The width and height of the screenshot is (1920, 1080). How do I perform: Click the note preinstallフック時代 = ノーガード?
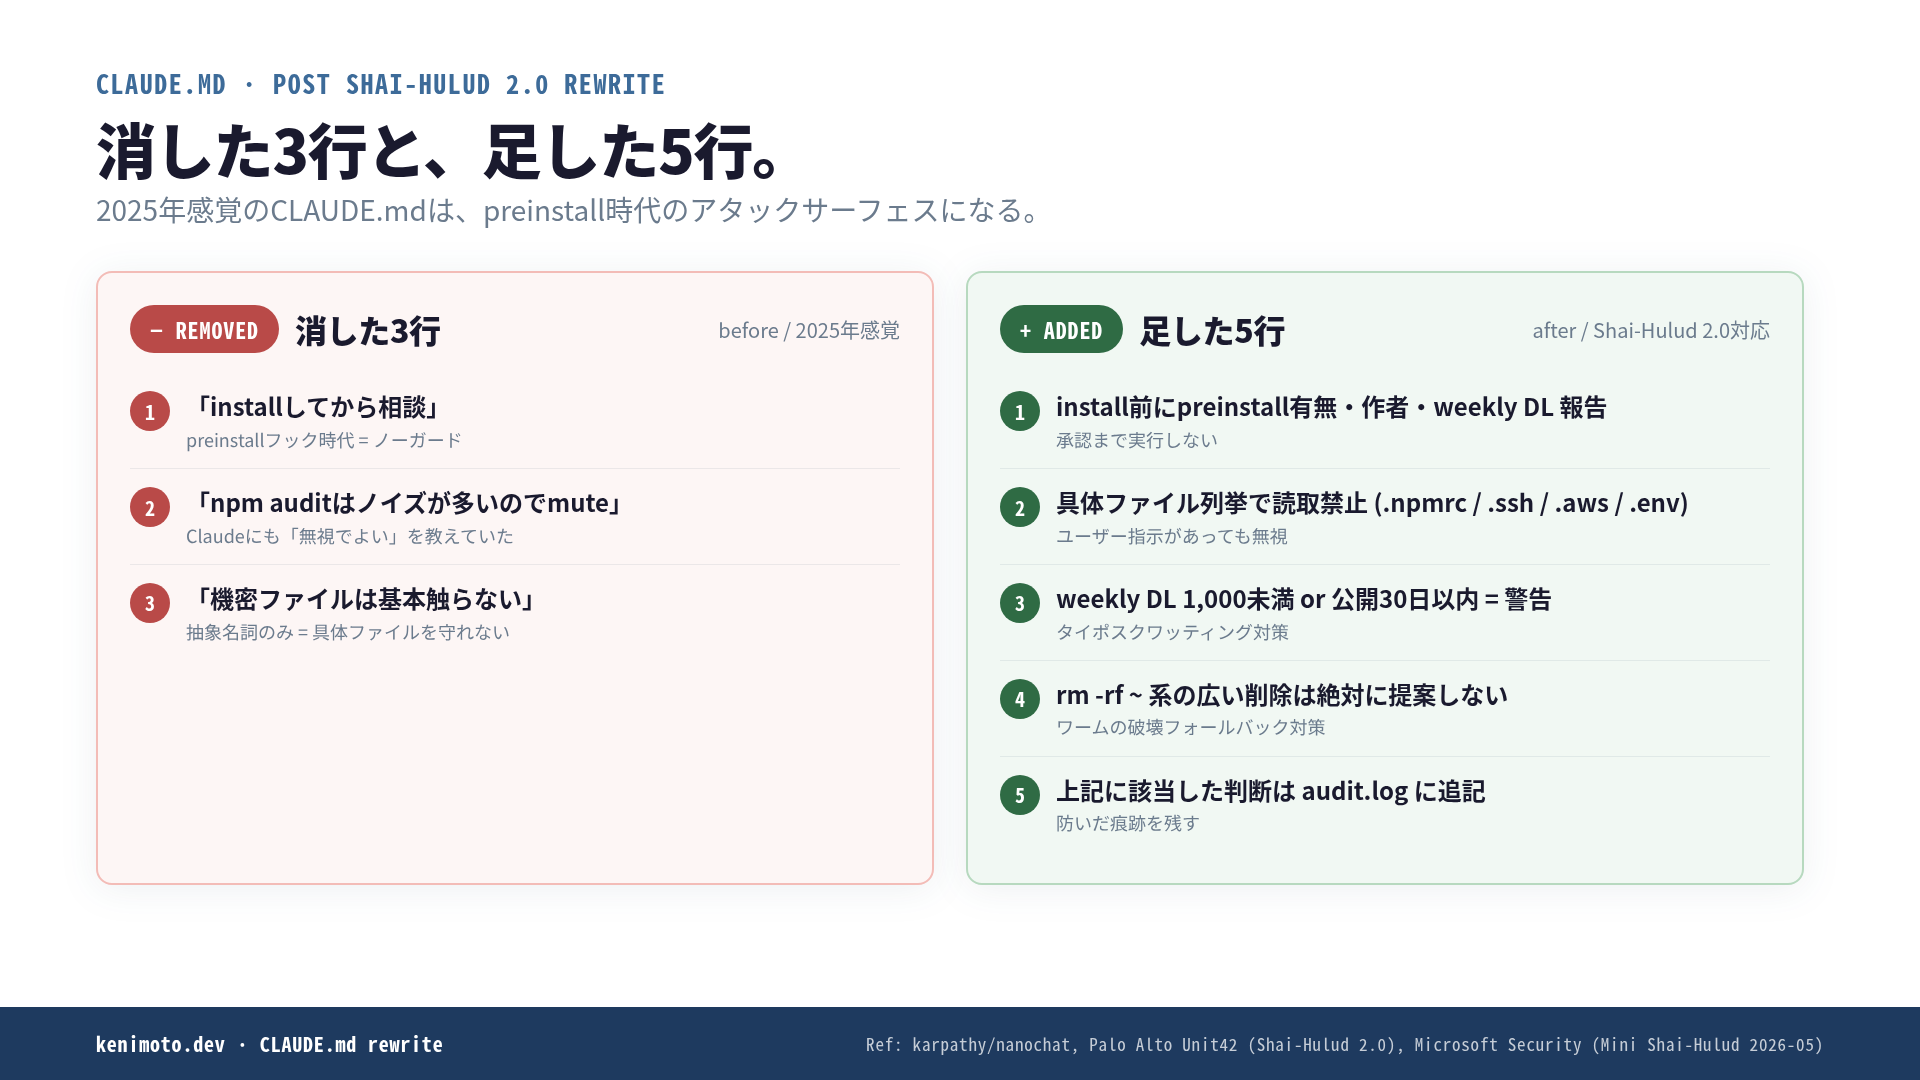pyautogui.click(x=324, y=440)
